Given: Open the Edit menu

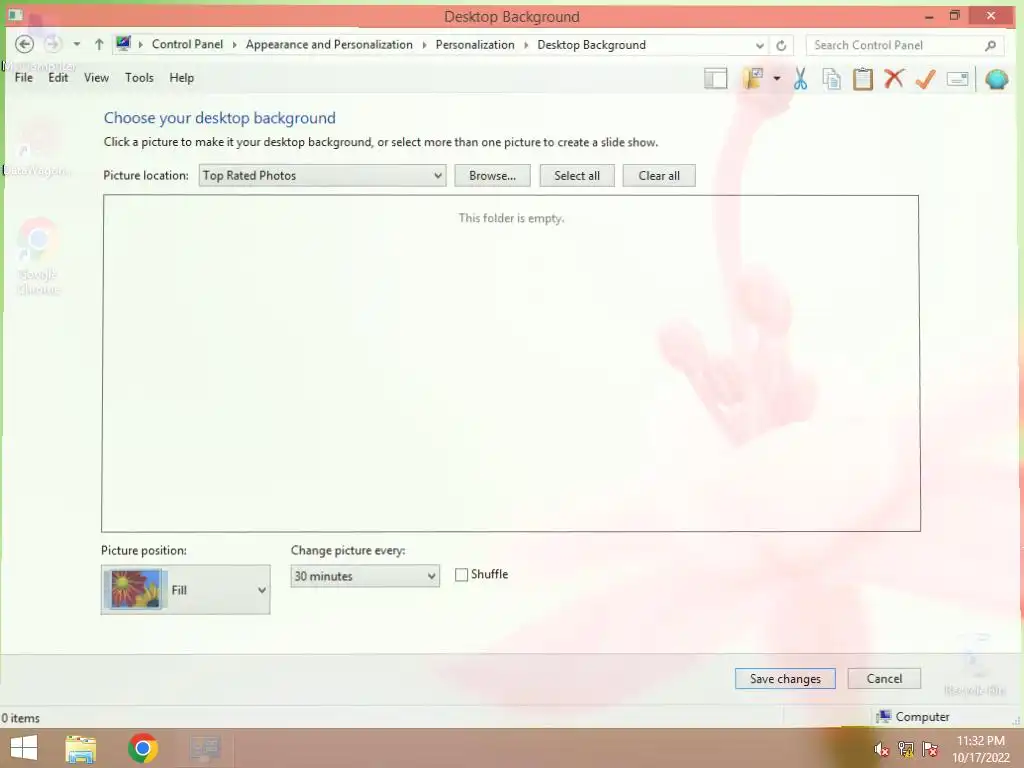Looking at the screenshot, I should (x=58, y=78).
